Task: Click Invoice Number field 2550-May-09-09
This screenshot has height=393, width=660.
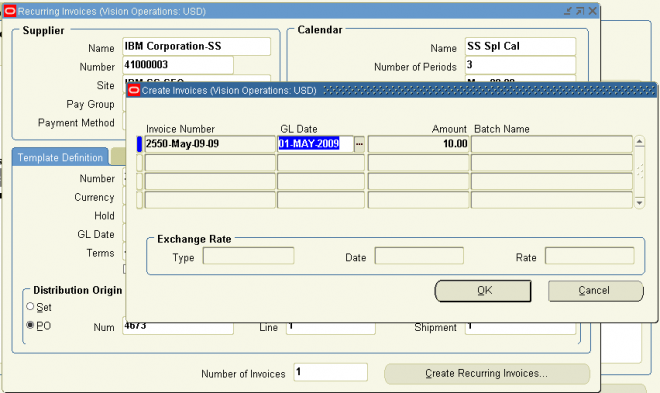Action: point(210,144)
